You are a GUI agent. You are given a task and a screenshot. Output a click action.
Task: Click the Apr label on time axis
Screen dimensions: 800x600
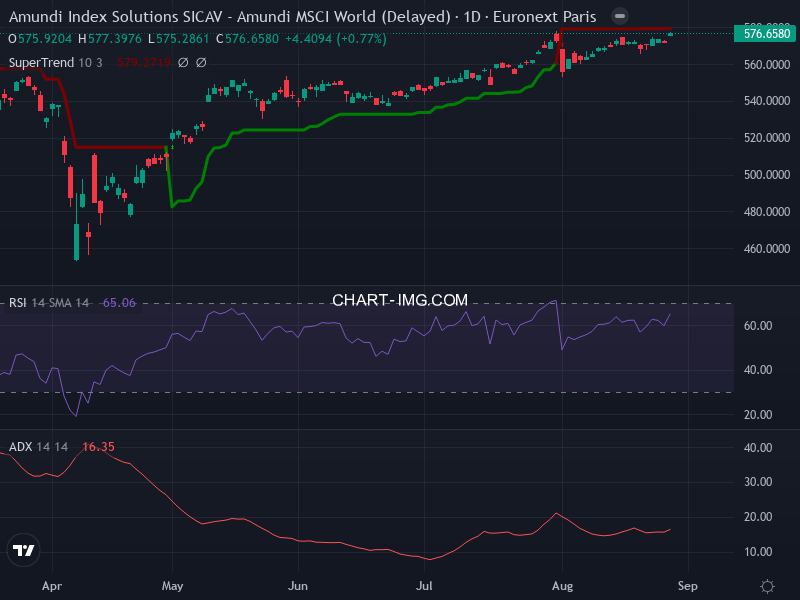click(52, 586)
